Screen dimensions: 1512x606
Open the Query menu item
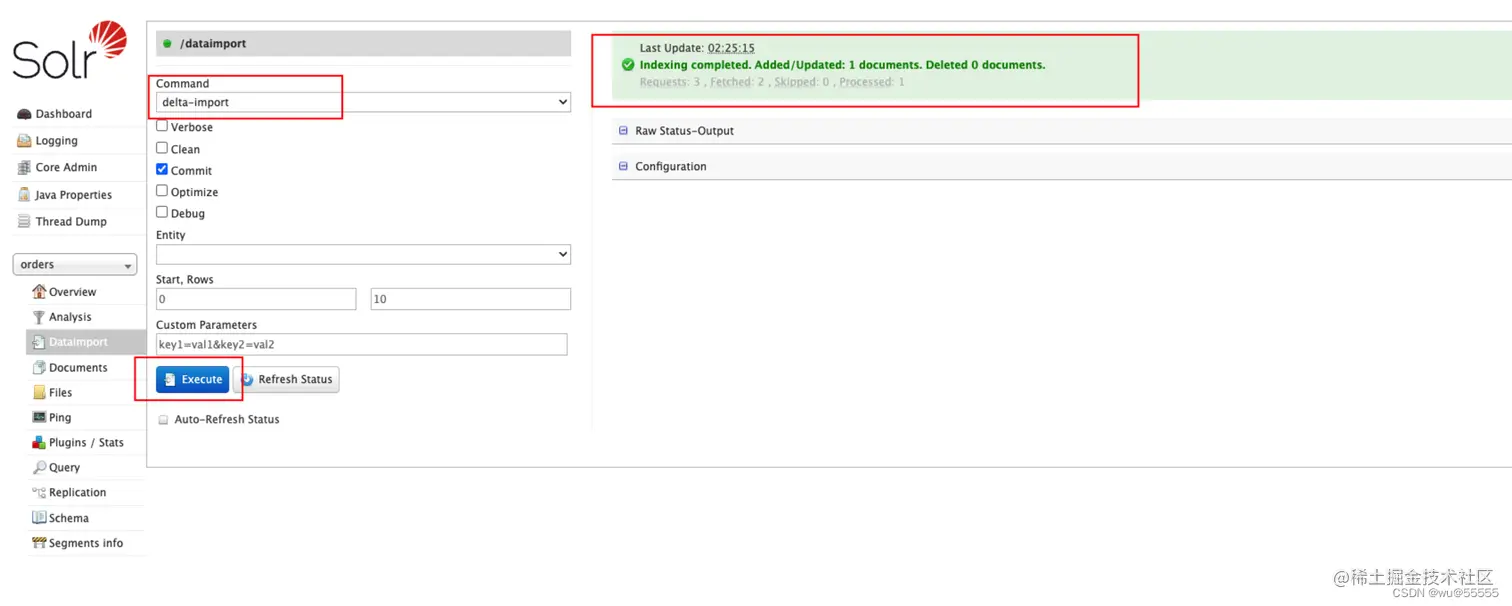(64, 467)
